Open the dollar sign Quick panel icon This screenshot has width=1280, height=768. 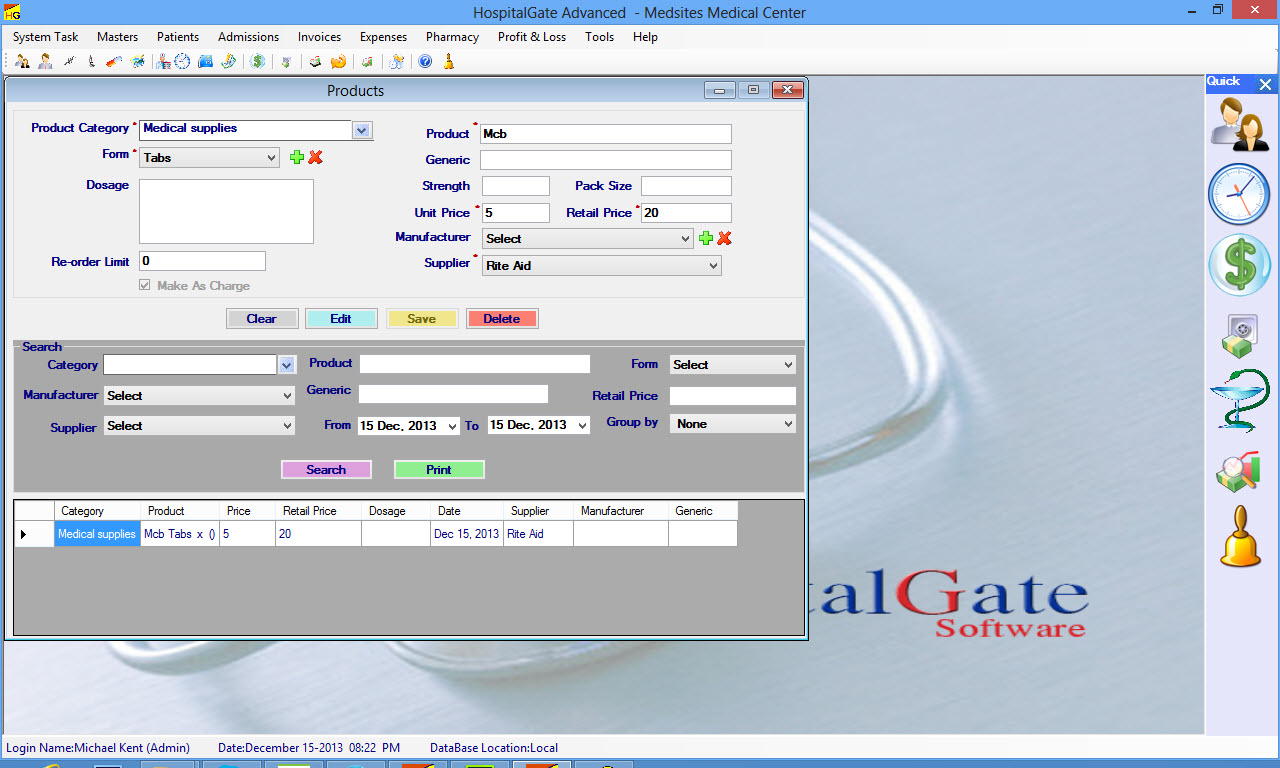pyautogui.click(x=1238, y=265)
